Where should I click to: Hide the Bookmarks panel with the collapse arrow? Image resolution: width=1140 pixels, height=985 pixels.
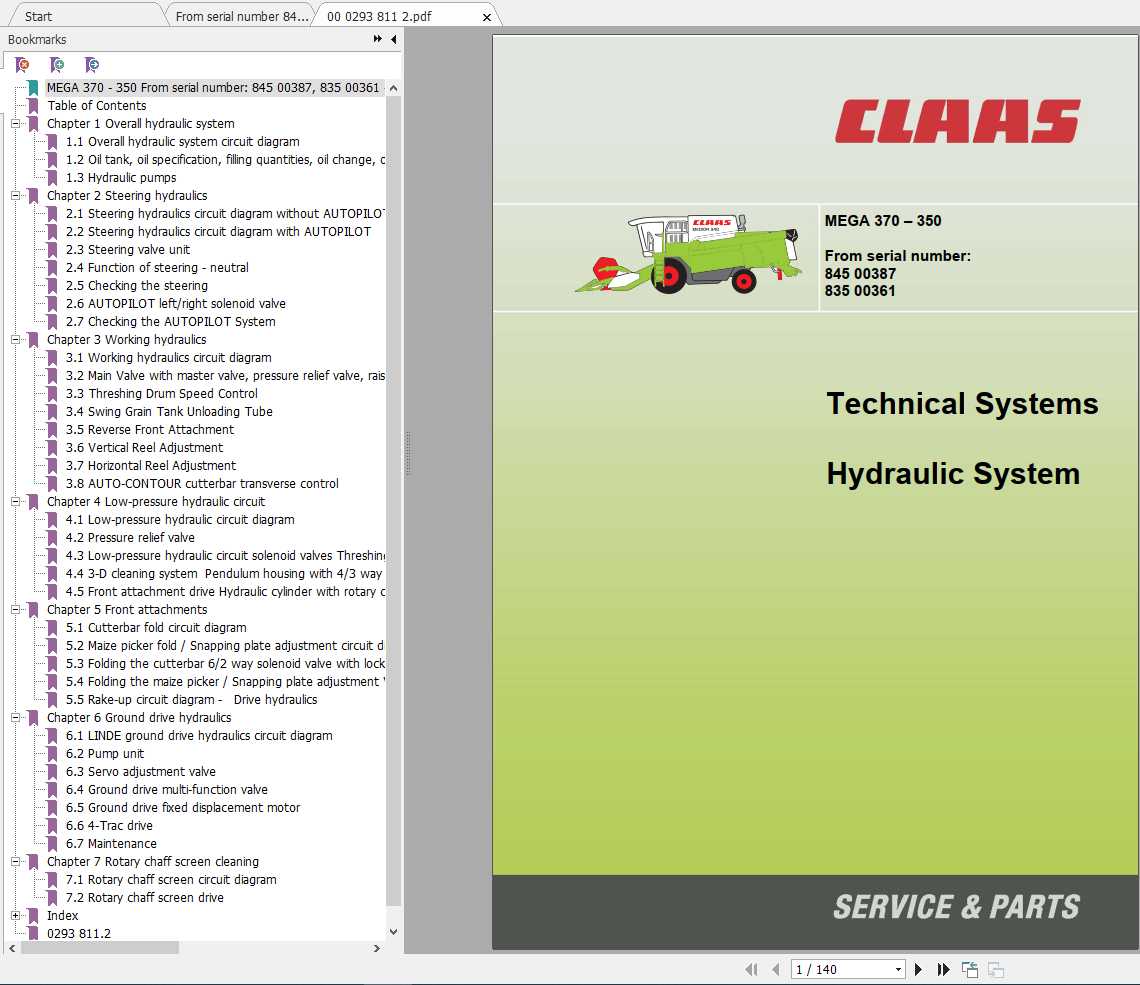[x=393, y=37]
